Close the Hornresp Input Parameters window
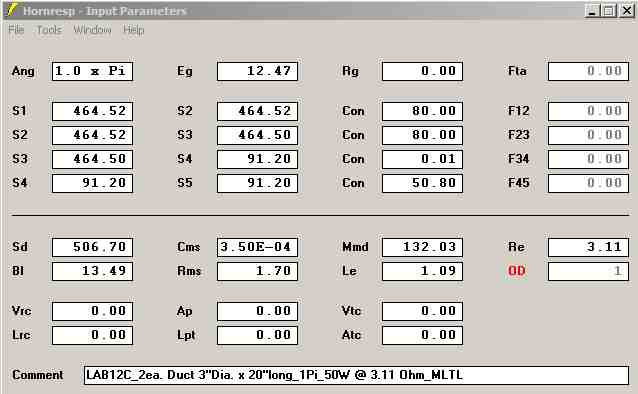Screen dimensions: 638x394 (627, 11)
